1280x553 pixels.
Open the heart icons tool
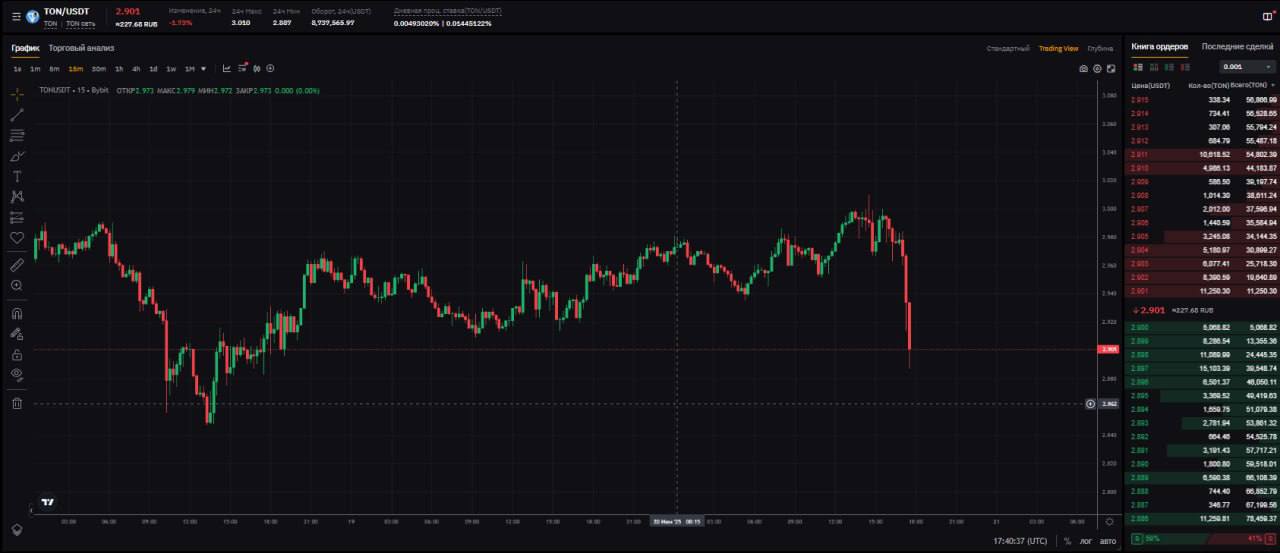tap(17, 238)
